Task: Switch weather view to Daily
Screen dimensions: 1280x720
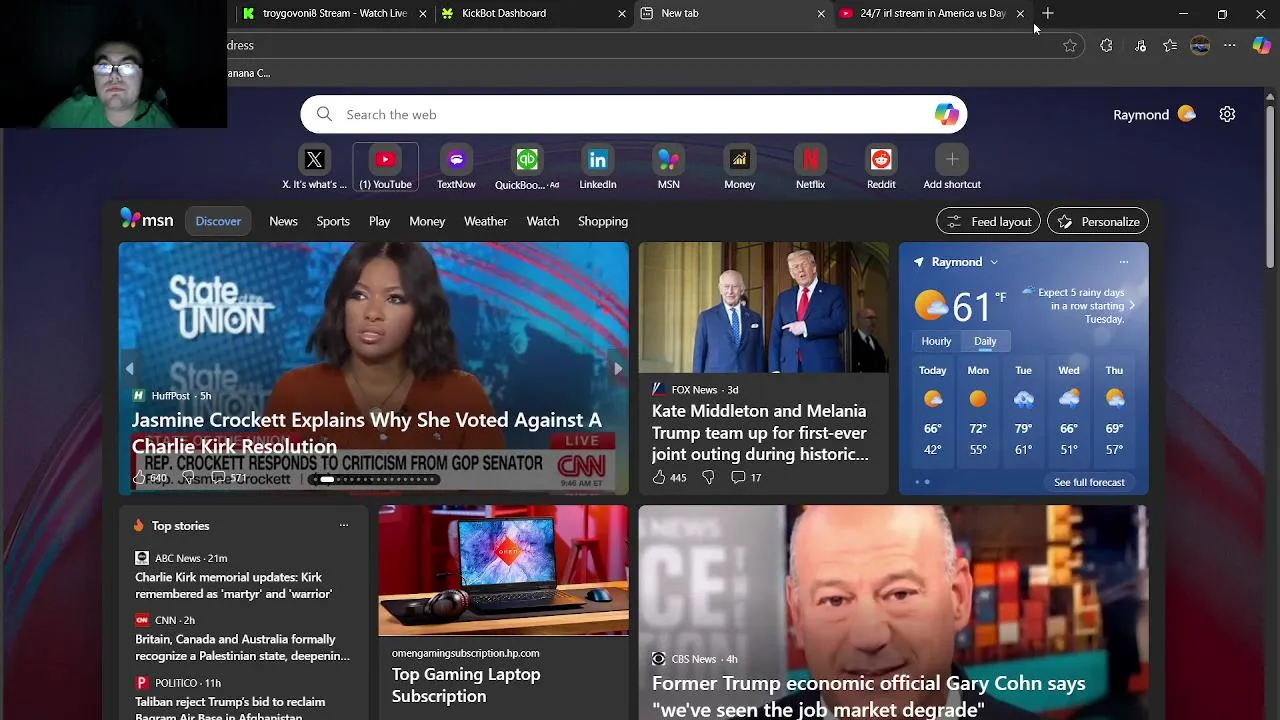Action: [x=985, y=341]
